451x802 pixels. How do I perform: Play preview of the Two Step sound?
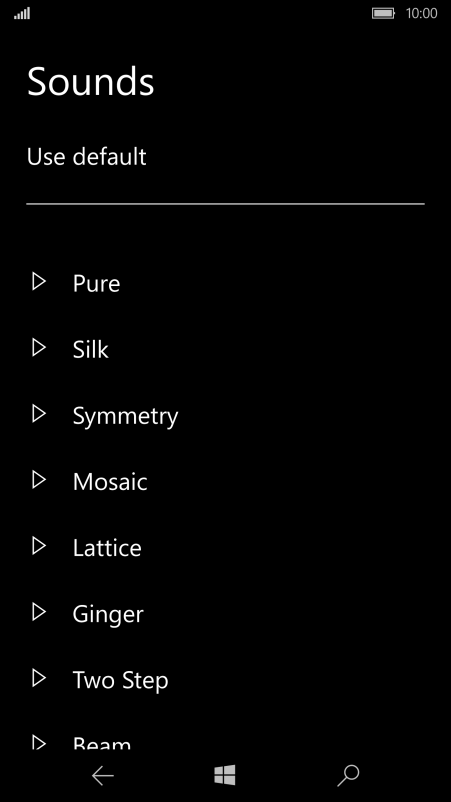(39, 679)
